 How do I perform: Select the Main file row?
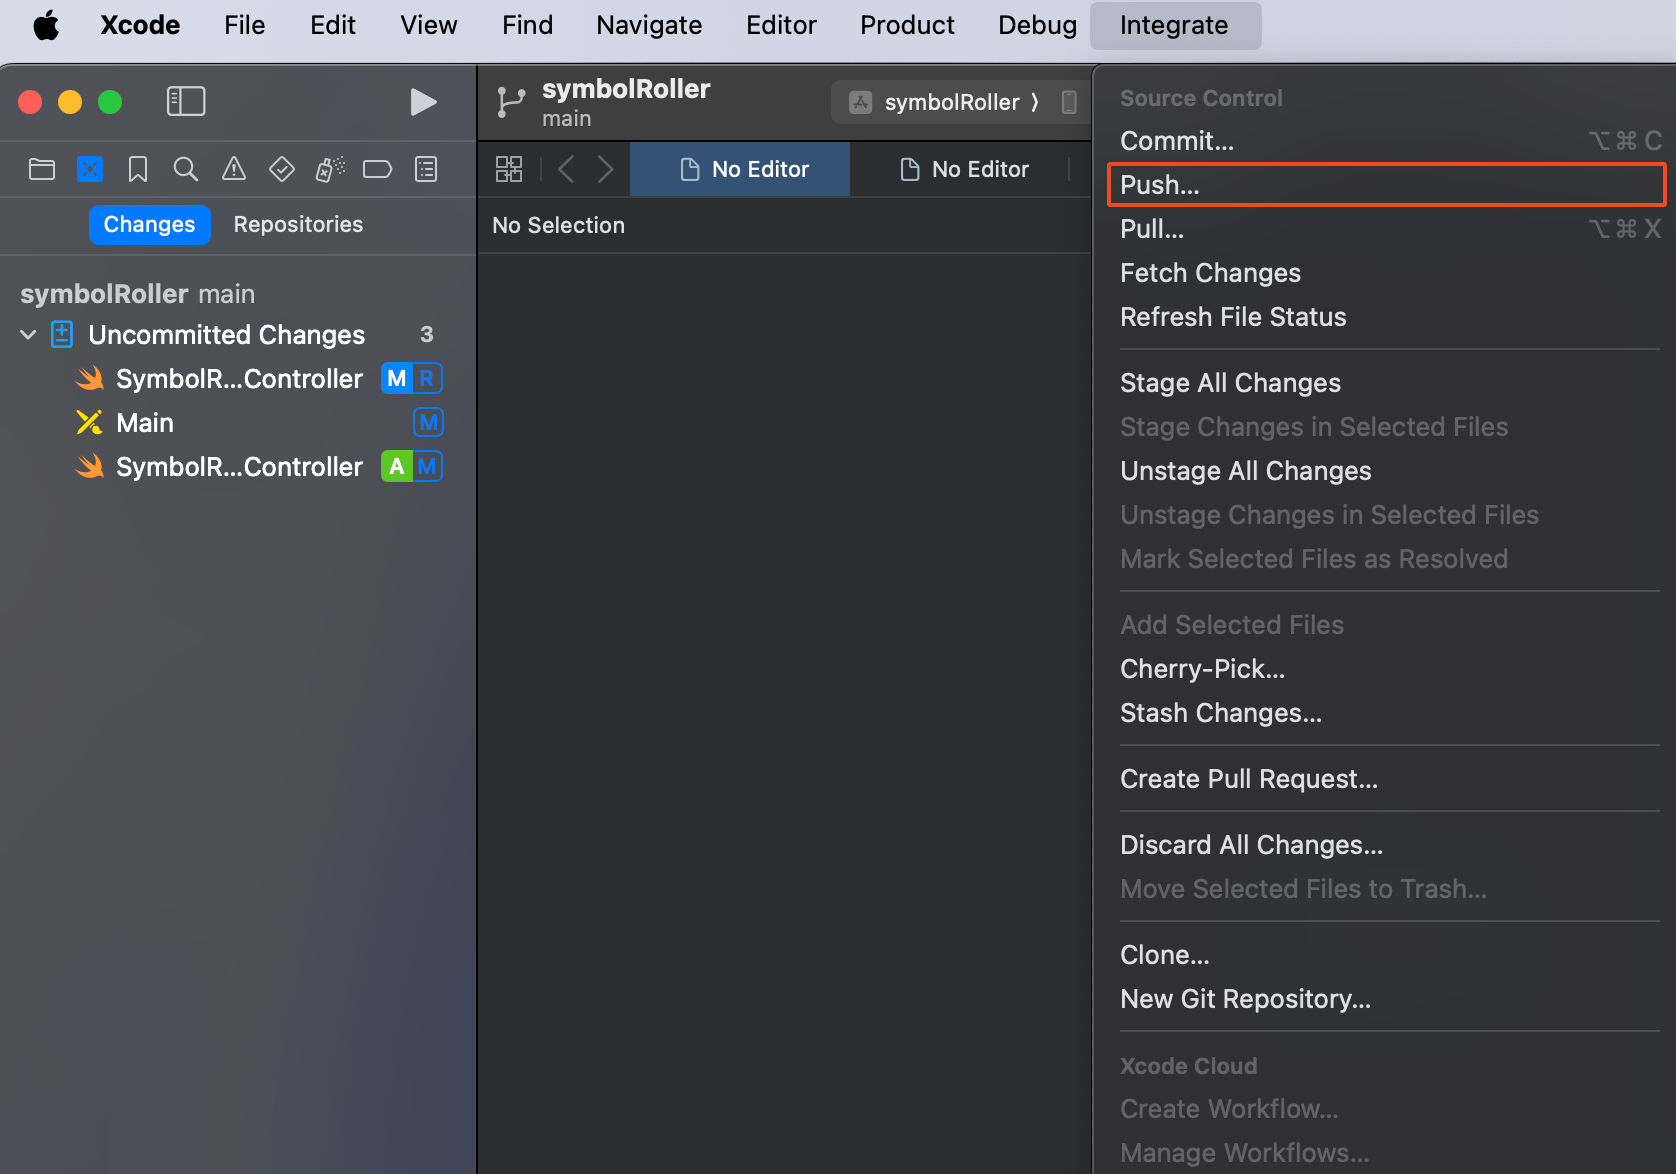[238, 423]
